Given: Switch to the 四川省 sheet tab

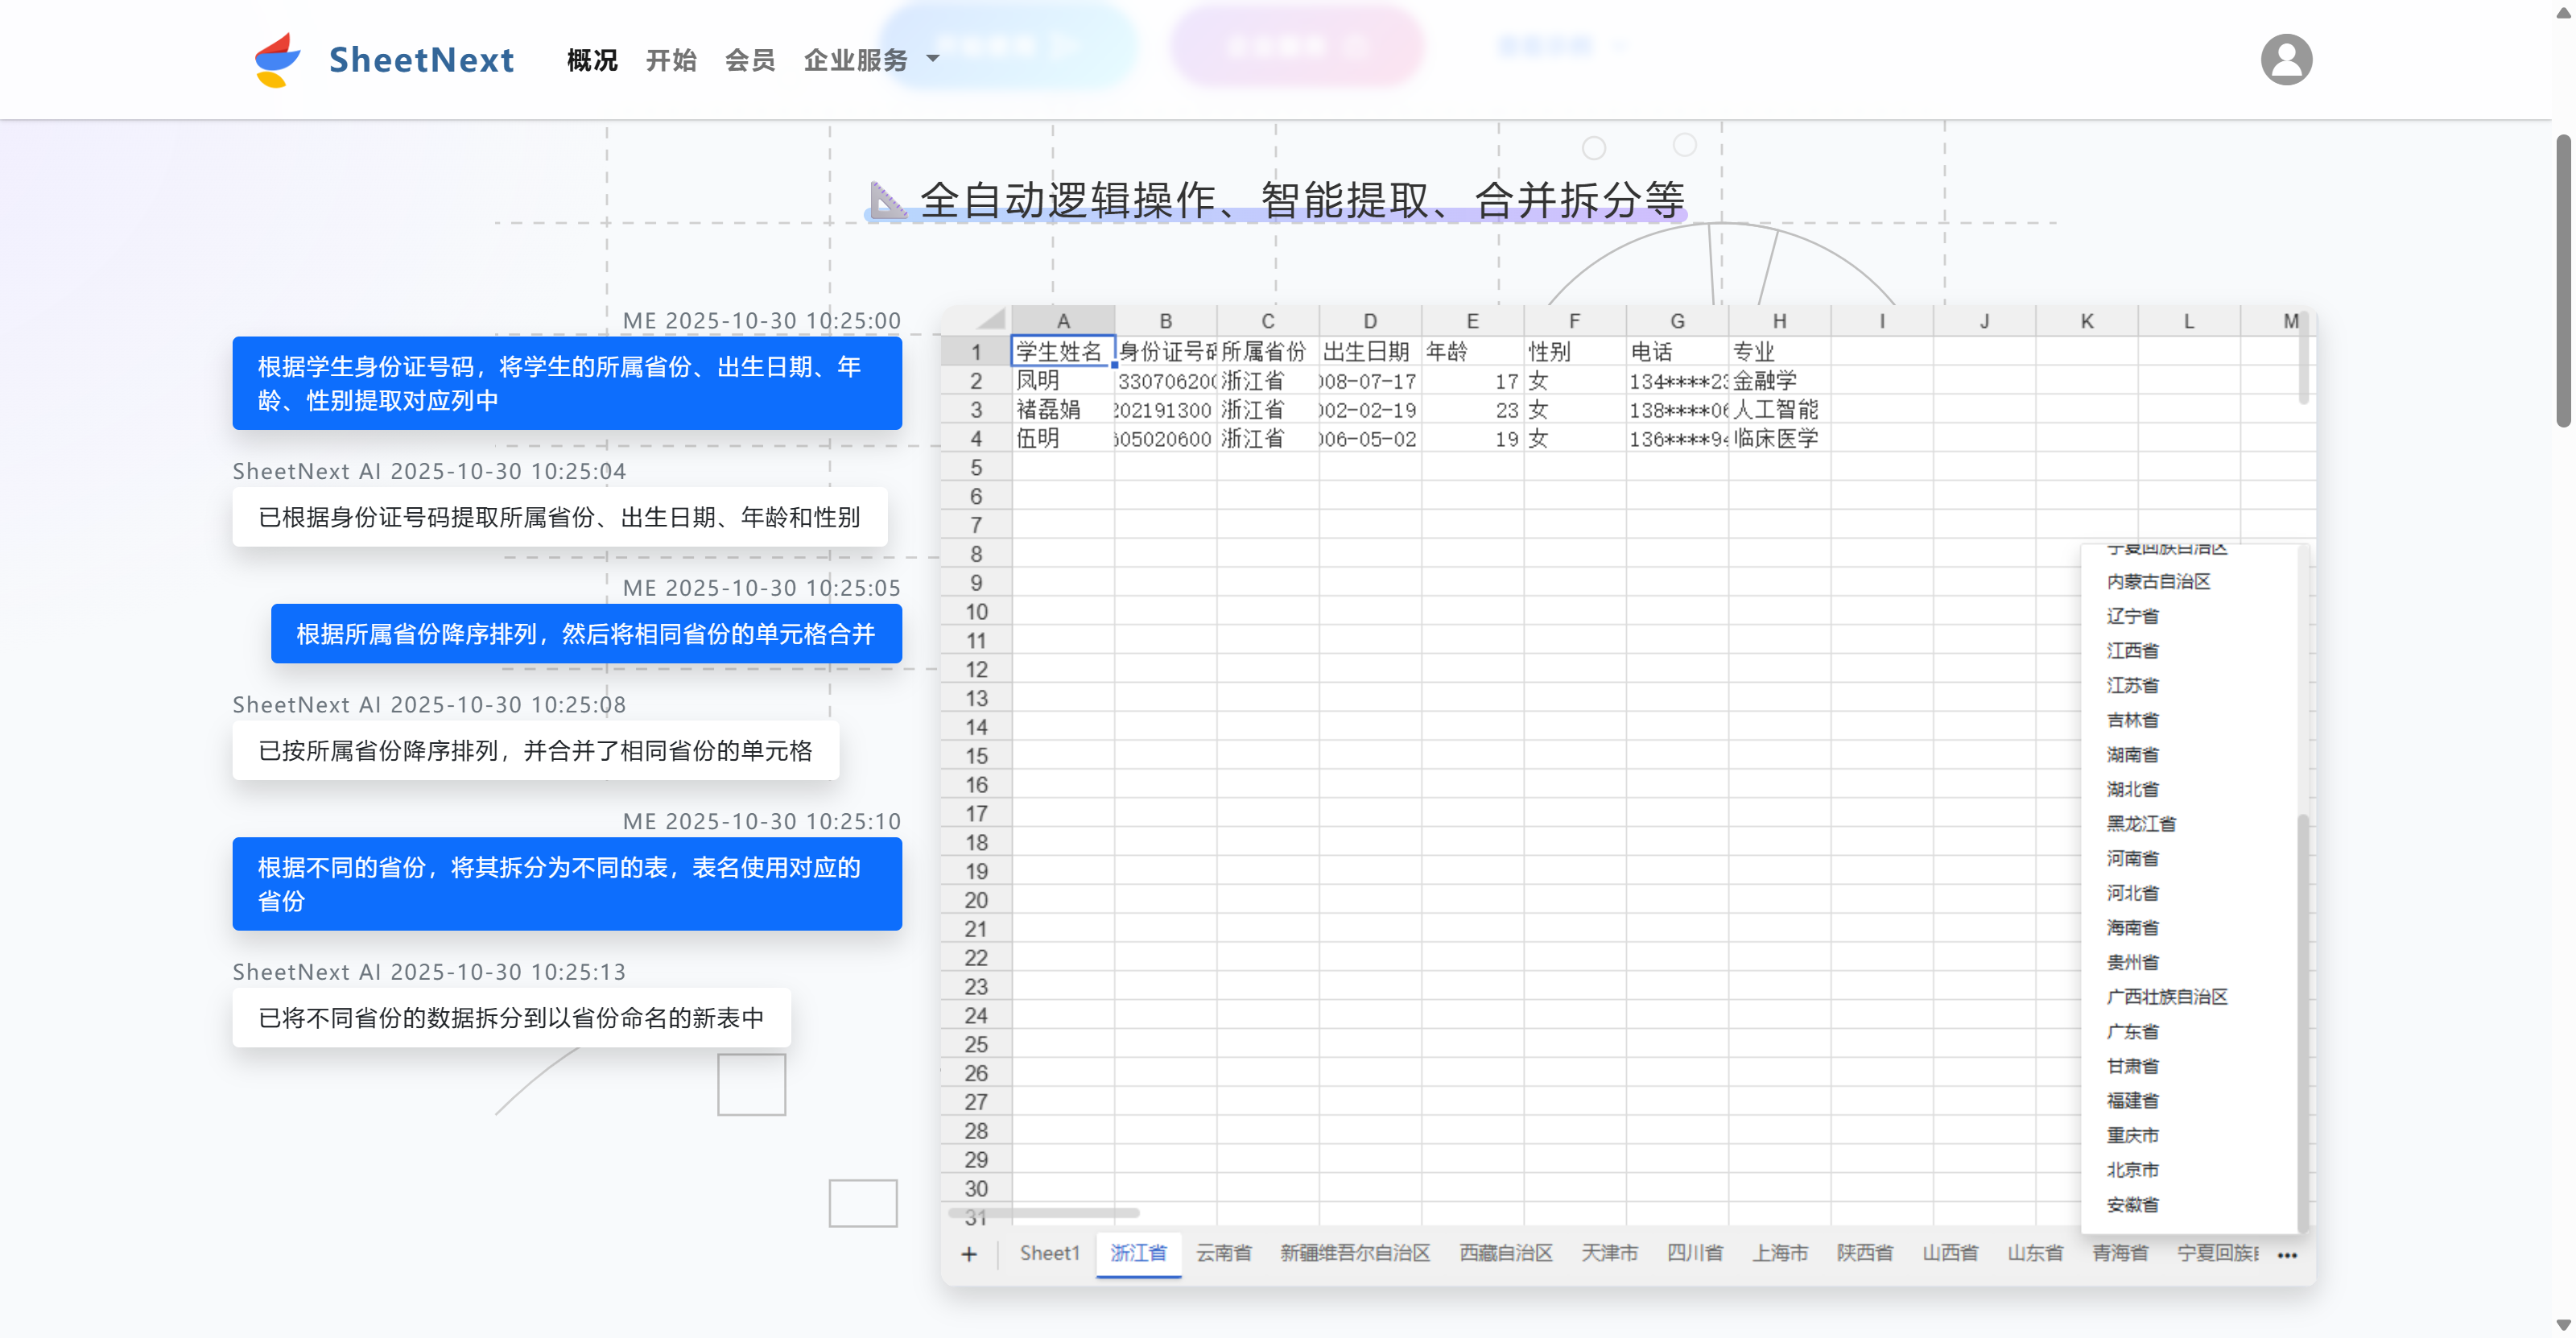Looking at the screenshot, I should (x=1695, y=1253).
